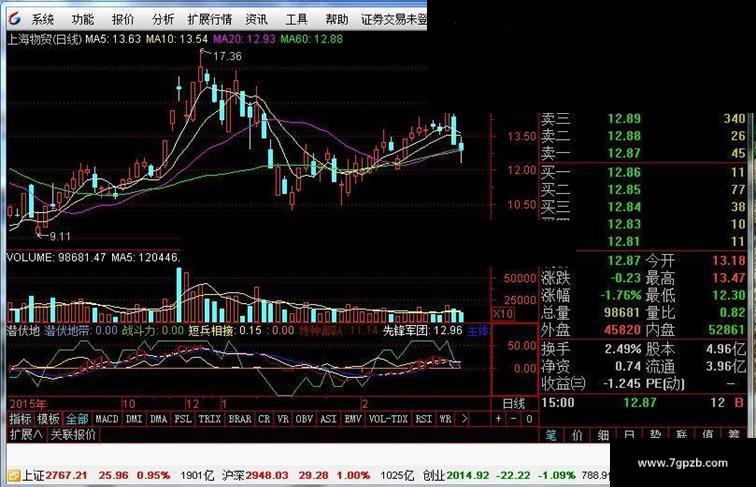This screenshot has width=756, height=487.
Task: Click the 上证 index value 2767.21
Action: 67,475
